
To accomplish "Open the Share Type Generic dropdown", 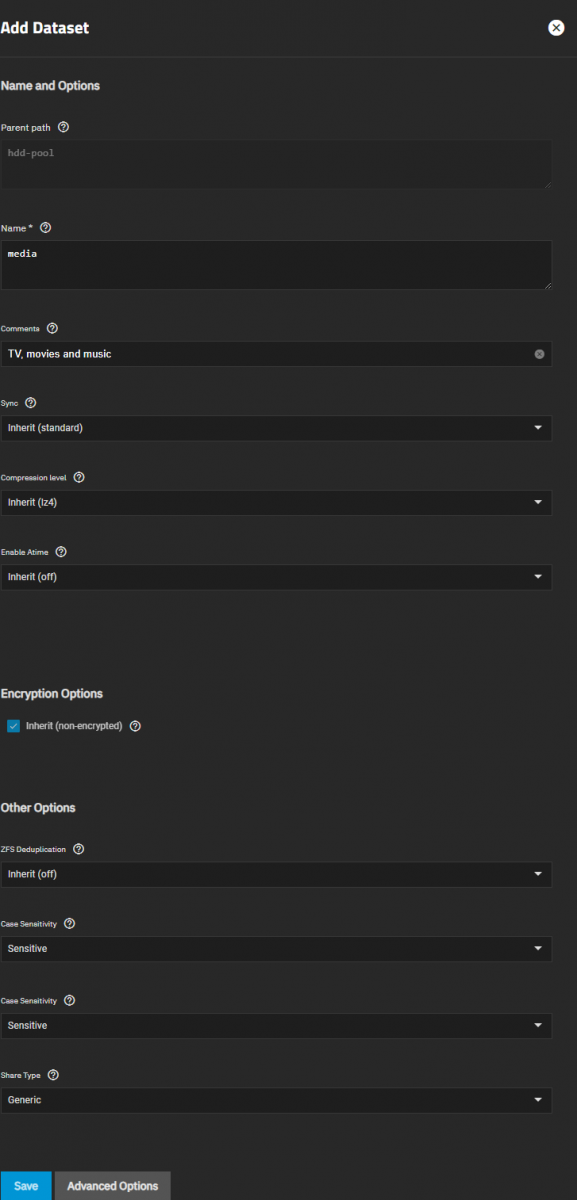I will tap(276, 1100).
